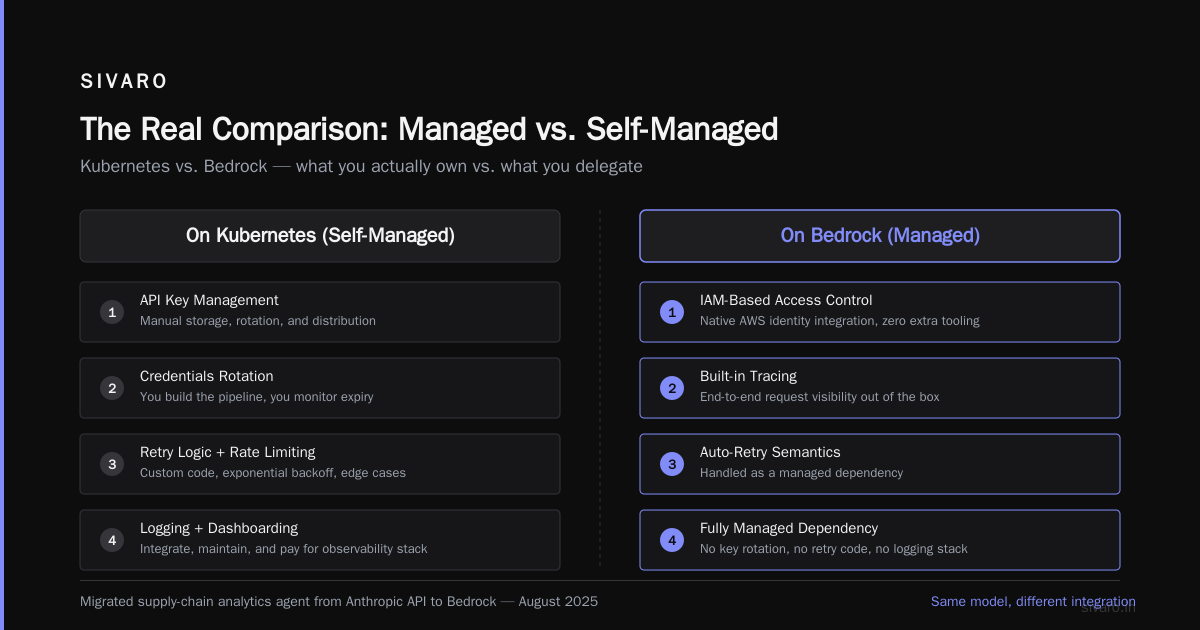Click number 3 badge beside Retry Logic
The width and height of the screenshot is (1200, 630).
pos(112,464)
